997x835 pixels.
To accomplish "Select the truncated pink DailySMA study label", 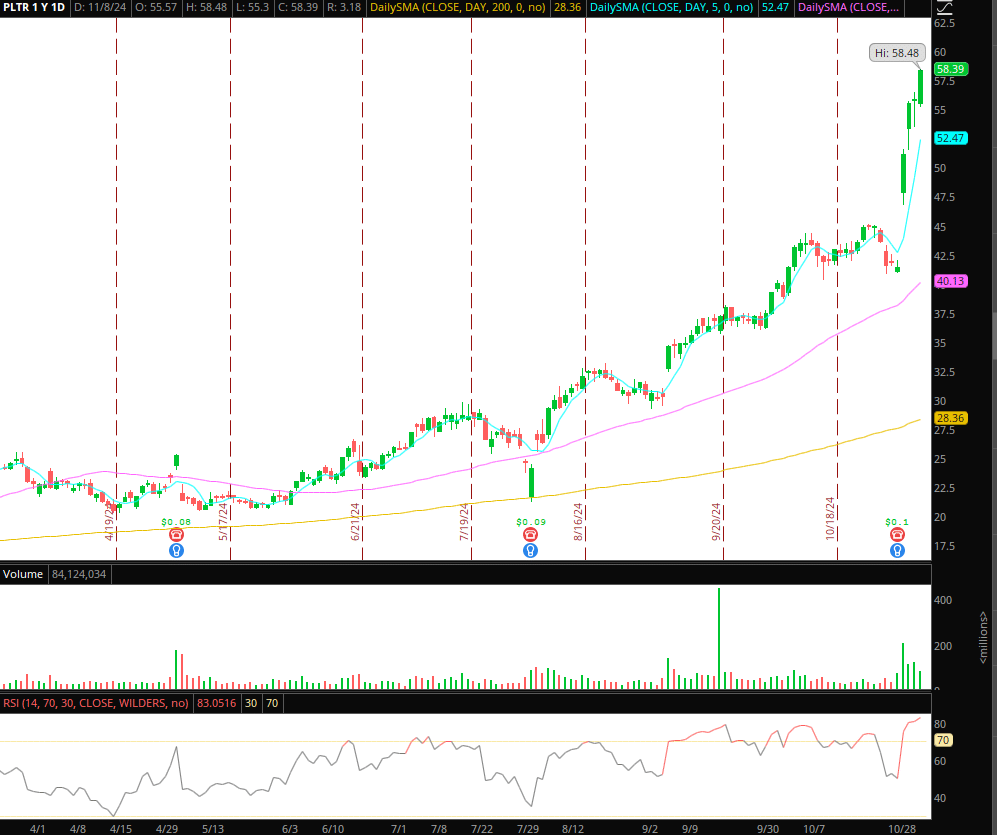I will coord(848,7).
